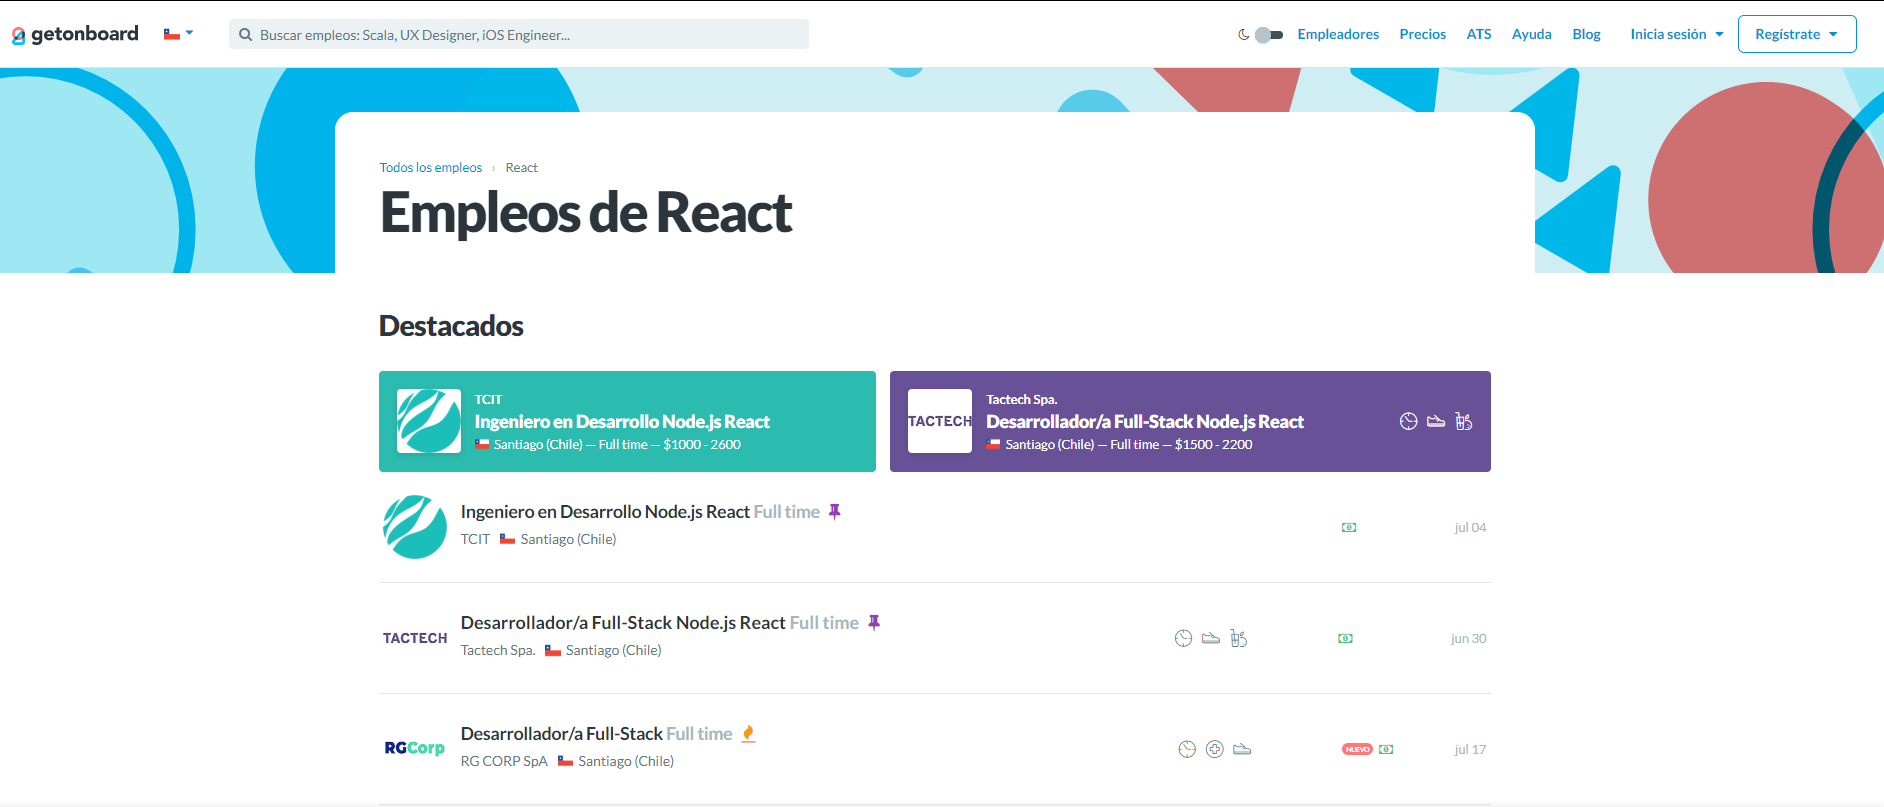The height and width of the screenshot is (807, 1884).
Task: Click the Chile flag beside Tactech Santiago
Action: click(x=553, y=650)
